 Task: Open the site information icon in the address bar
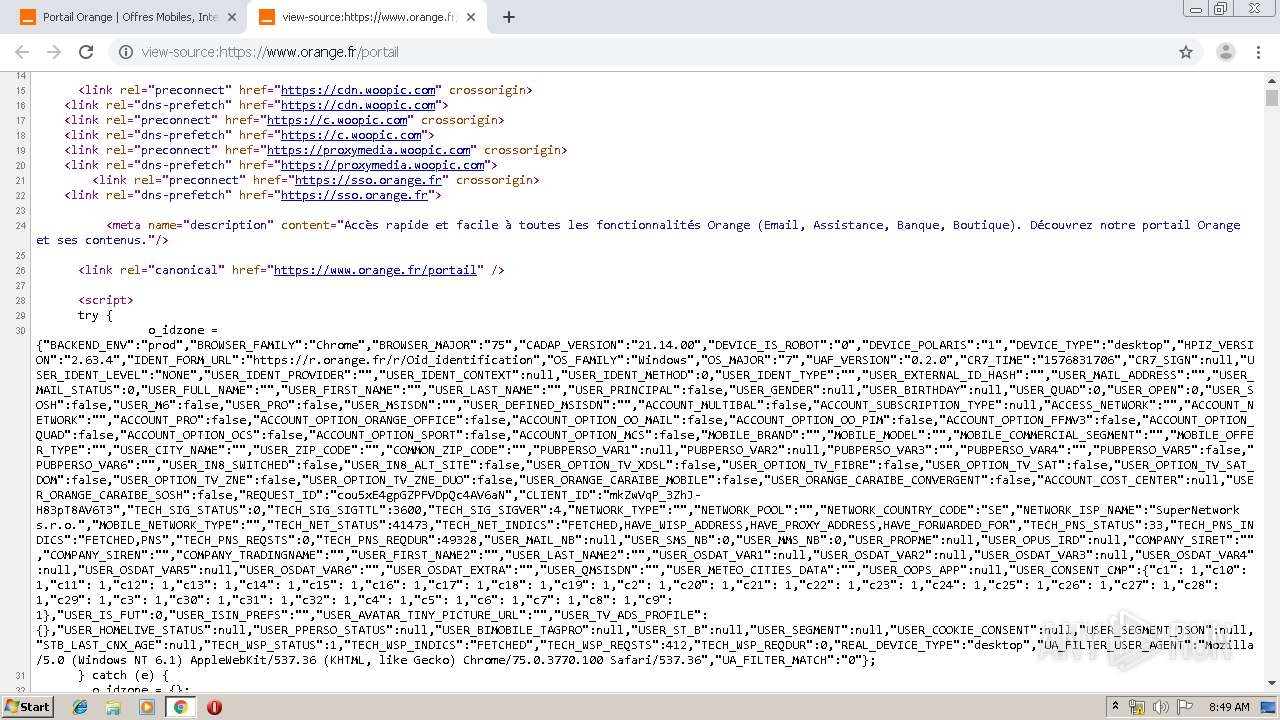(126, 52)
